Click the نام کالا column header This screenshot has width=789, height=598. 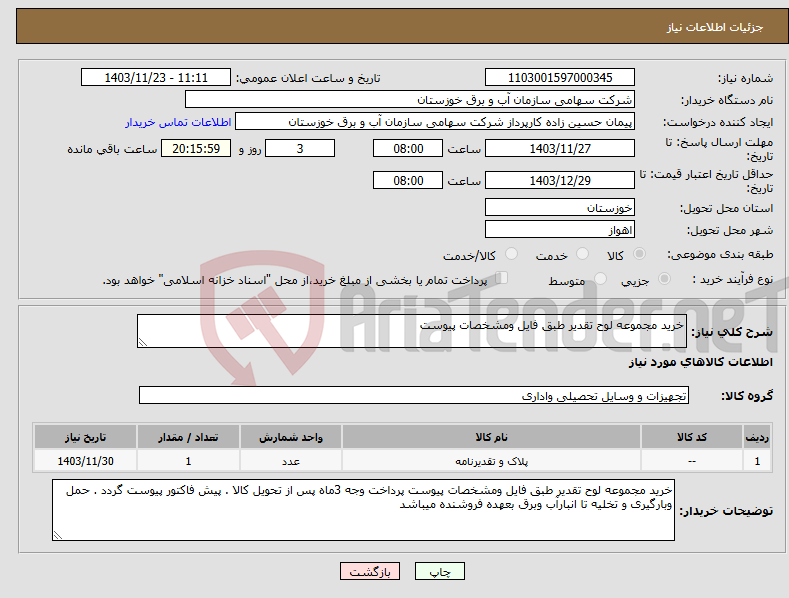tap(491, 437)
